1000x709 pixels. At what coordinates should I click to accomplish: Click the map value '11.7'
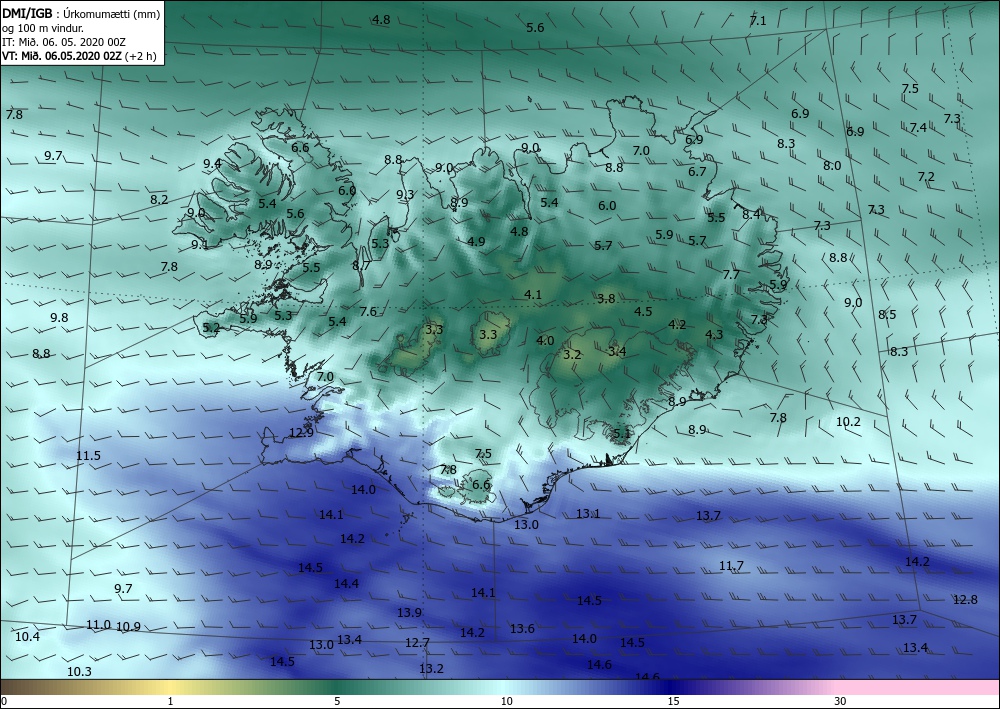pos(731,566)
